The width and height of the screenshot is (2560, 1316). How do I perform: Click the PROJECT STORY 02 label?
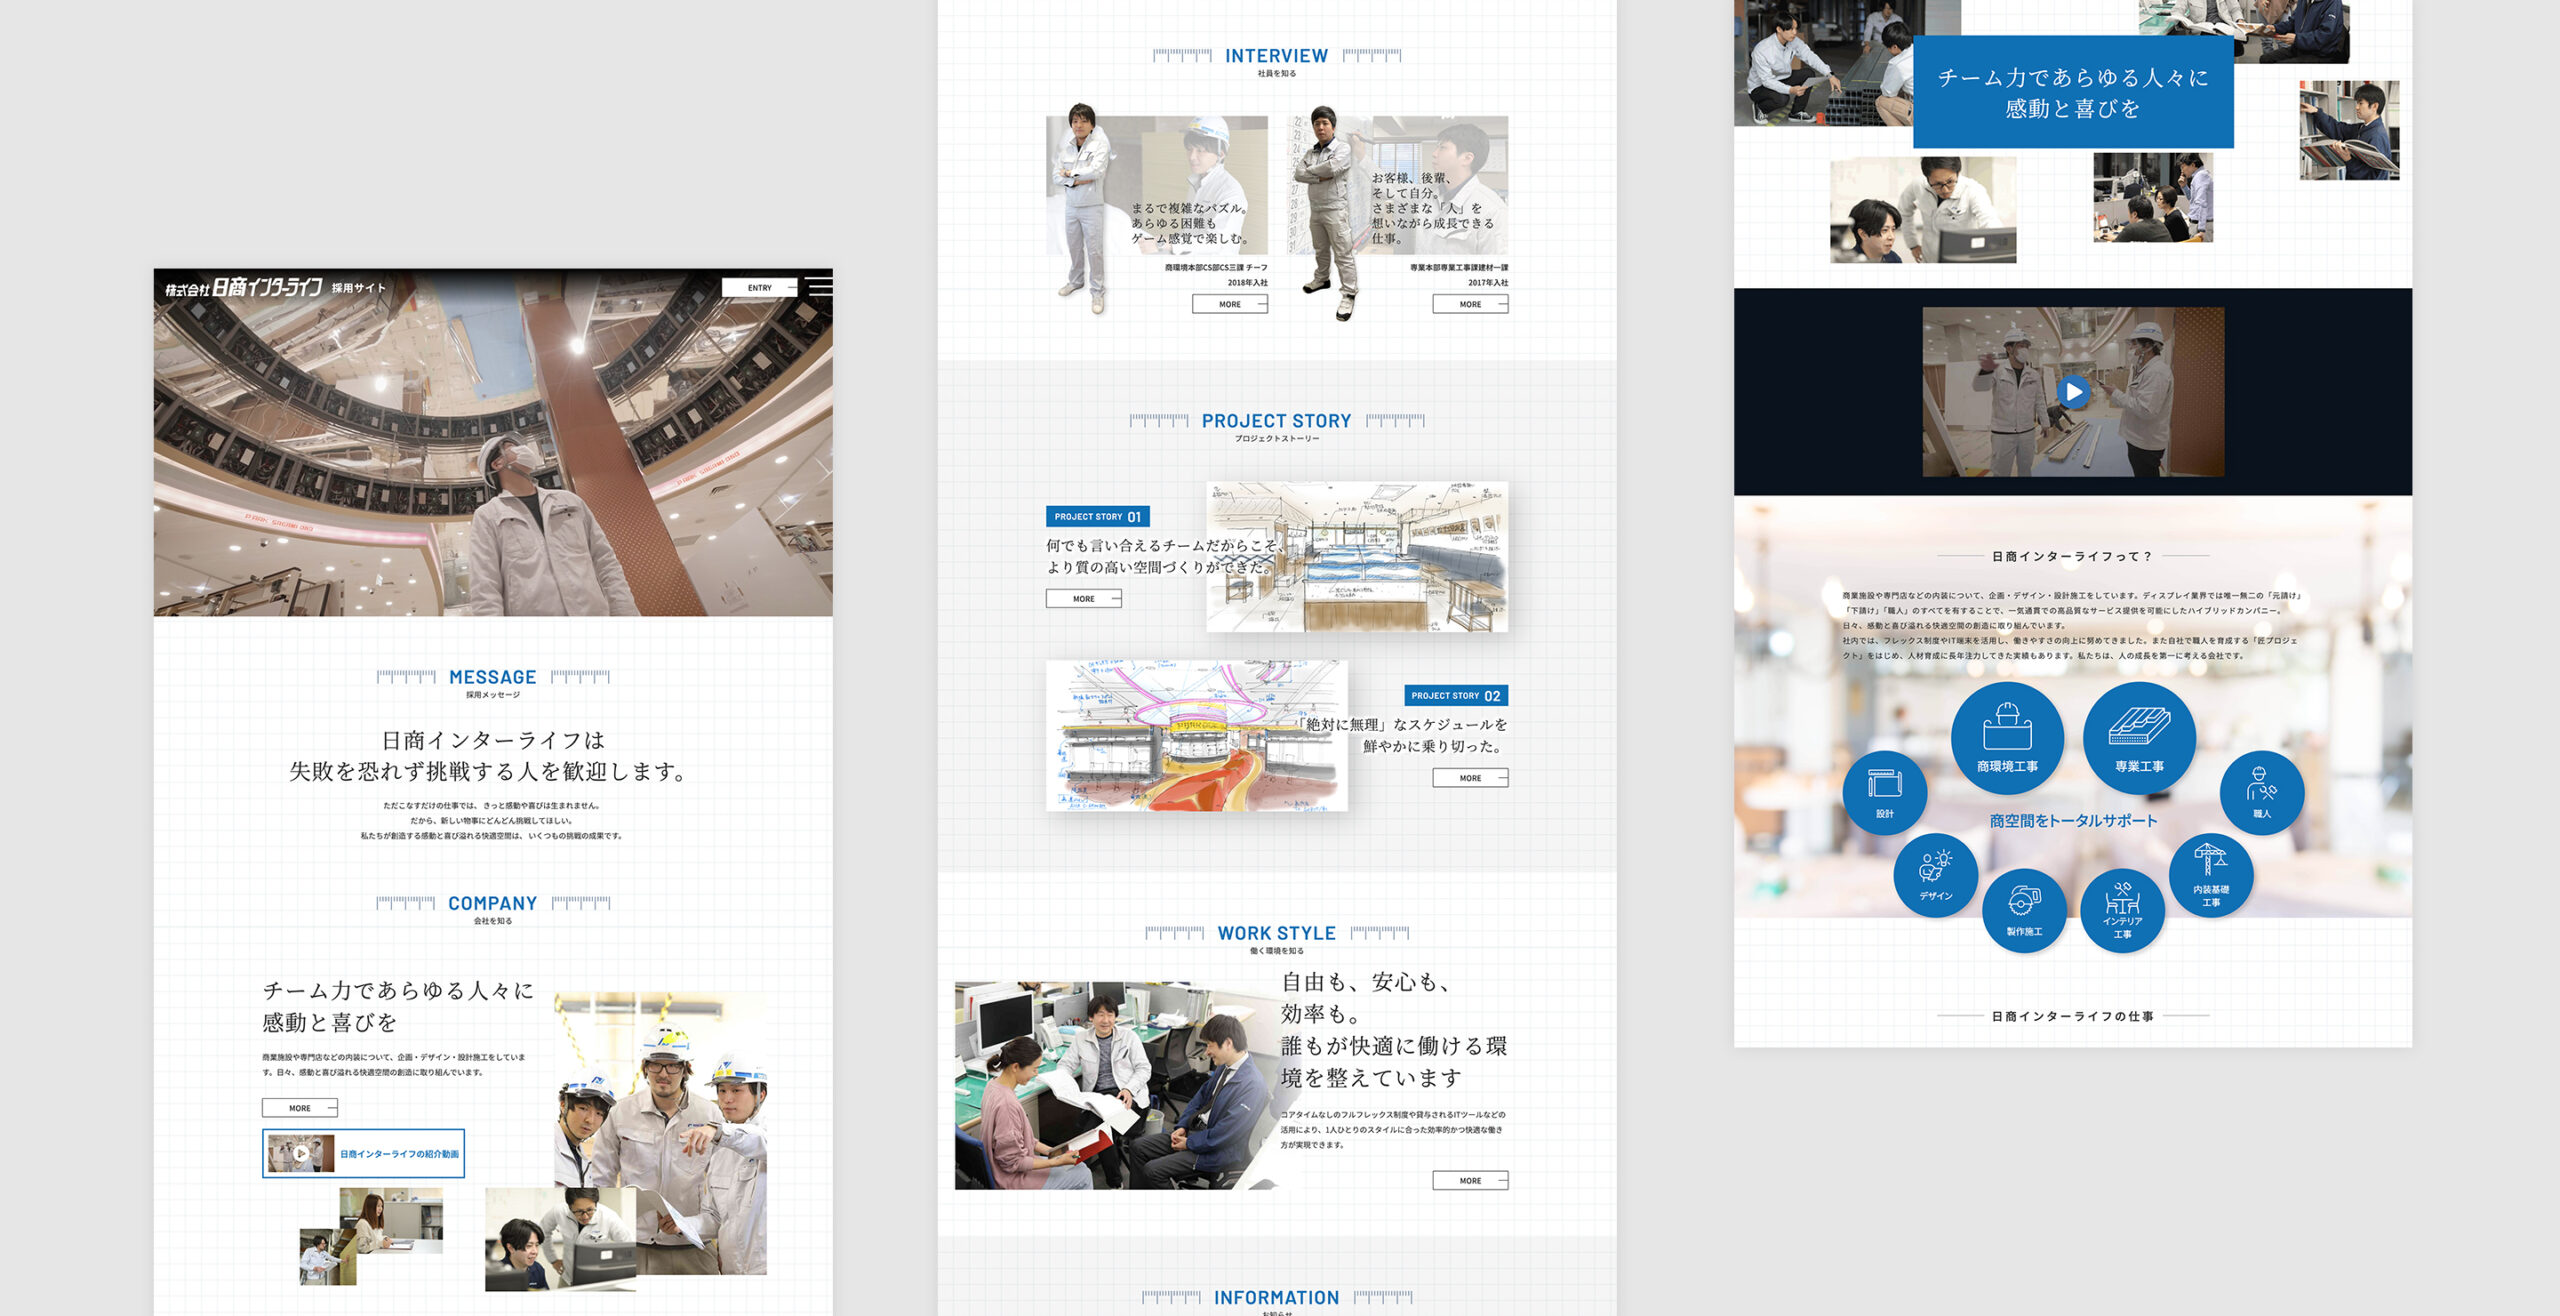coord(1456,695)
